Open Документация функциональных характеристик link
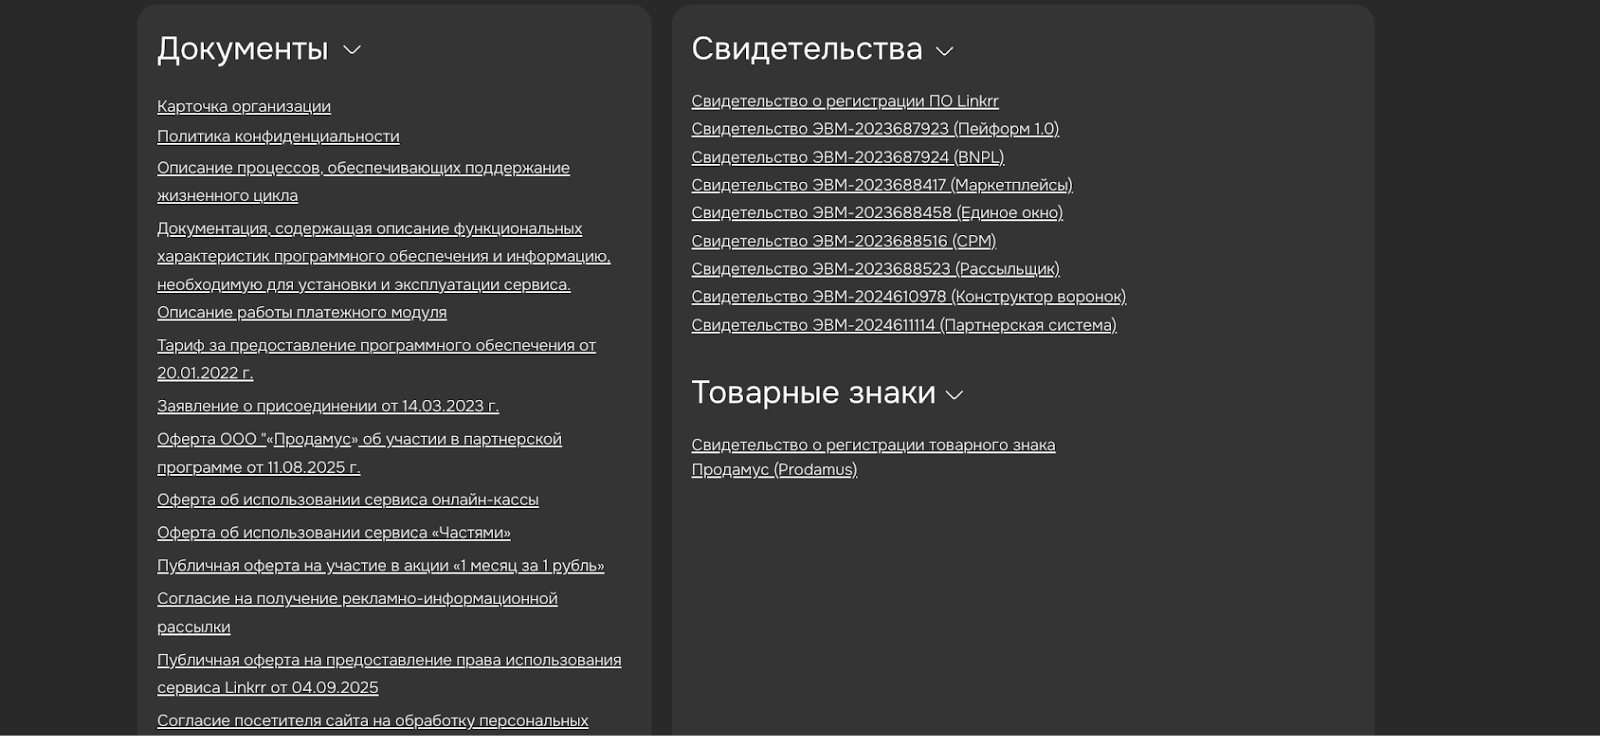The width and height of the screenshot is (1600, 736). (384, 256)
